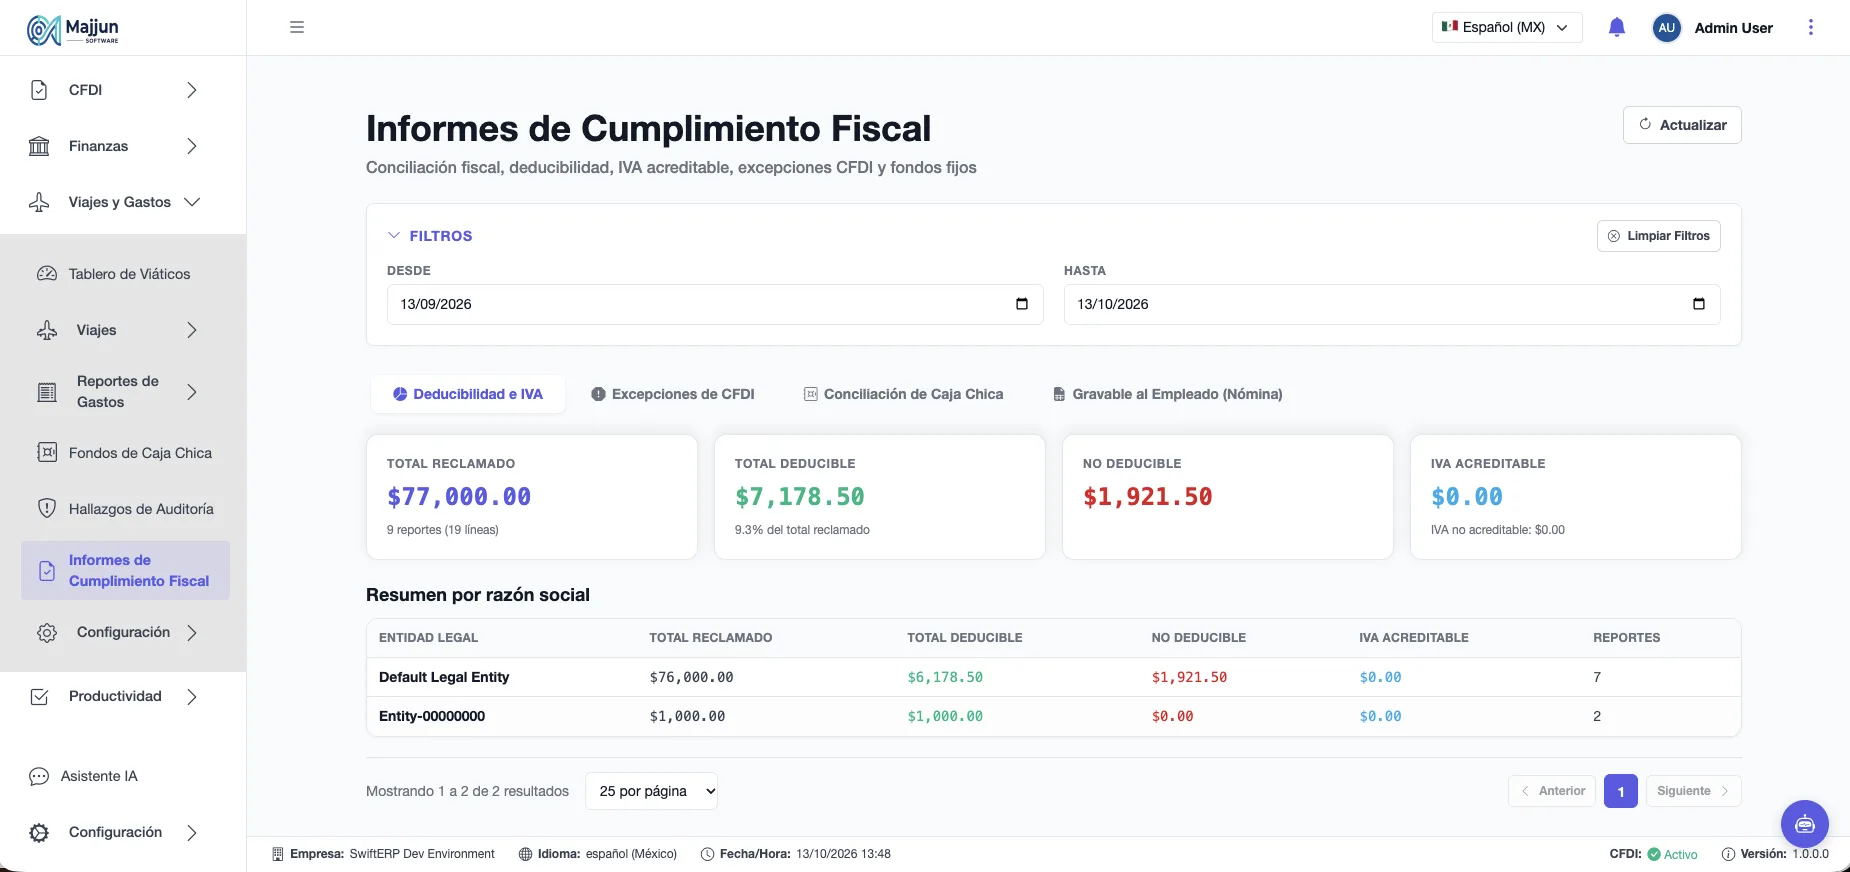Image resolution: width=1850 pixels, height=872 pixels.
Task: Toggle the hamburger sidebar menu
Action: 297,27
